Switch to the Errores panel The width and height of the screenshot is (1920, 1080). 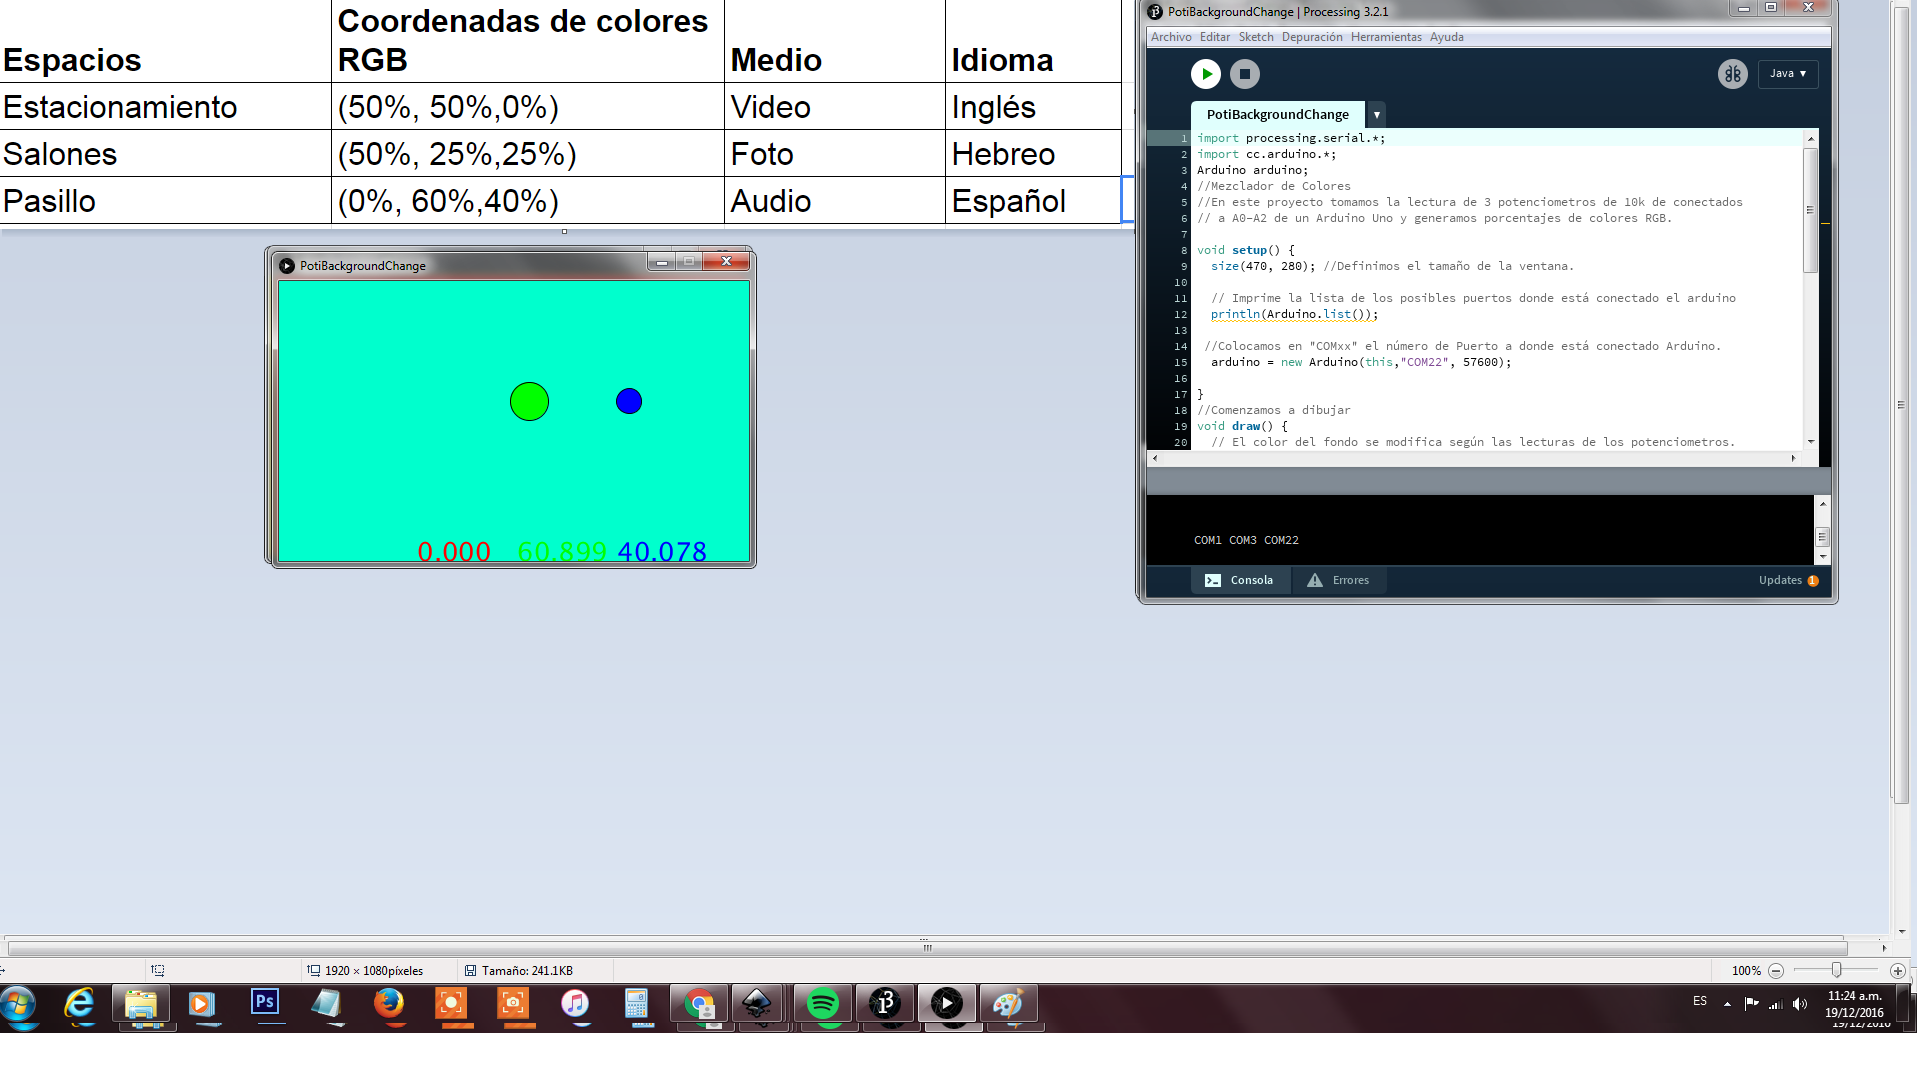coord(1338,580)
